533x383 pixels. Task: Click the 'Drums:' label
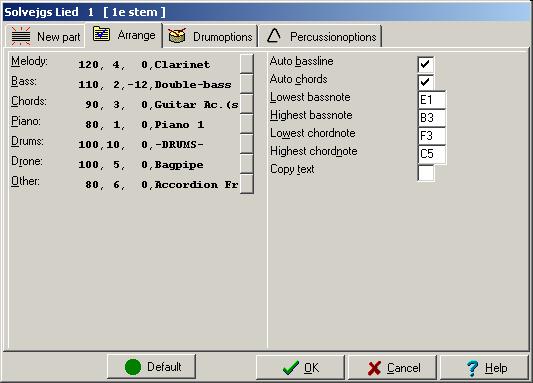click(27, 142)
